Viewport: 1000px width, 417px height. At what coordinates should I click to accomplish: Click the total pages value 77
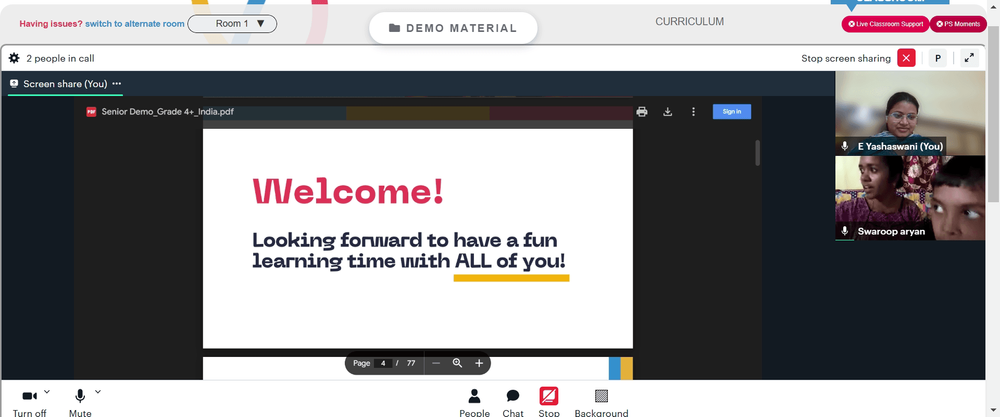click(411, 363)
